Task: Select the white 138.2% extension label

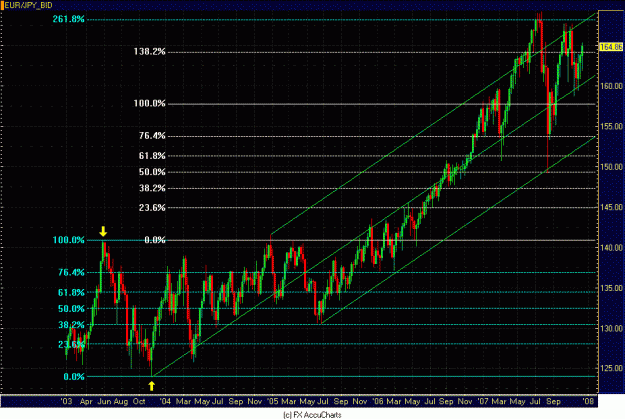Action: pyautogui.click(x=149, y=51)
